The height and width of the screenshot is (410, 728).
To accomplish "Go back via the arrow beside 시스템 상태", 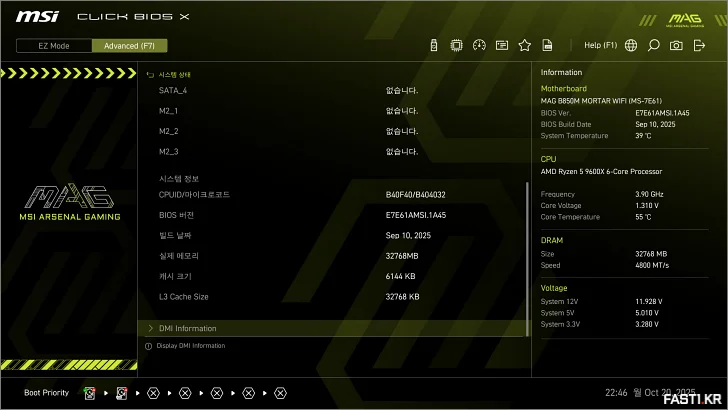I will (150, 75).
